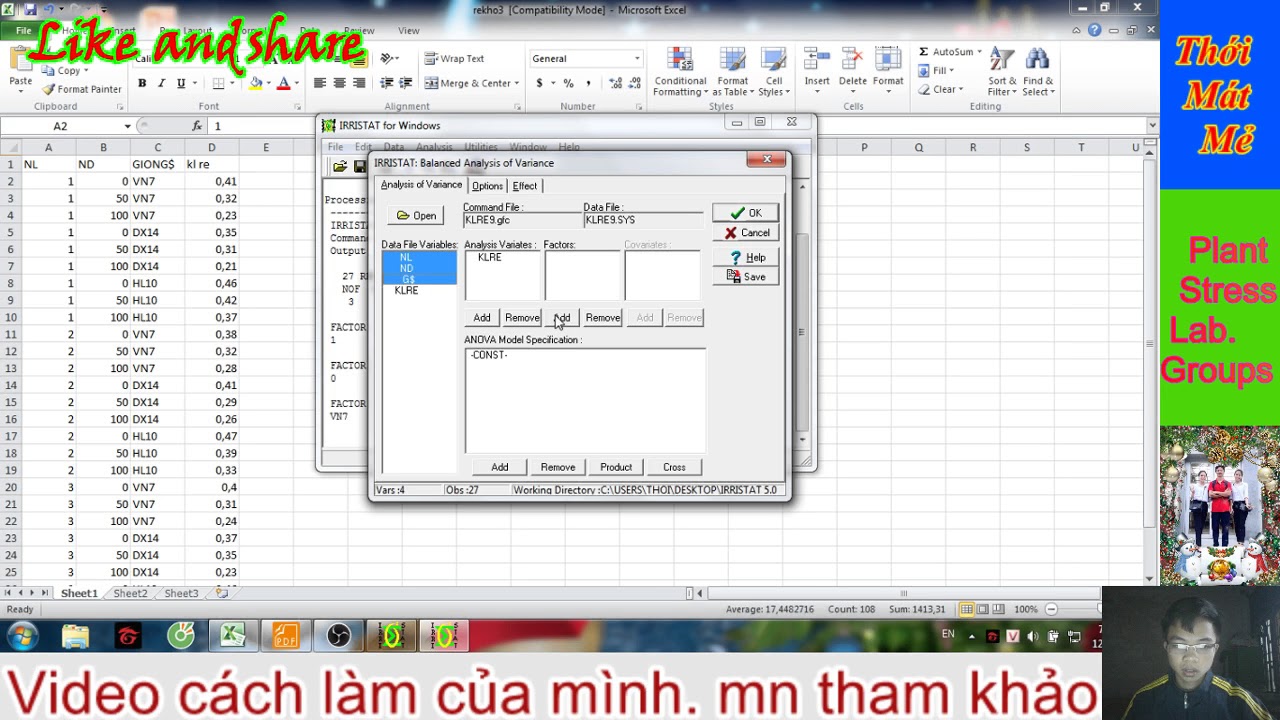Expand the General number format combo box
The image size is (1280, 720).
click(x=637, y=59)
